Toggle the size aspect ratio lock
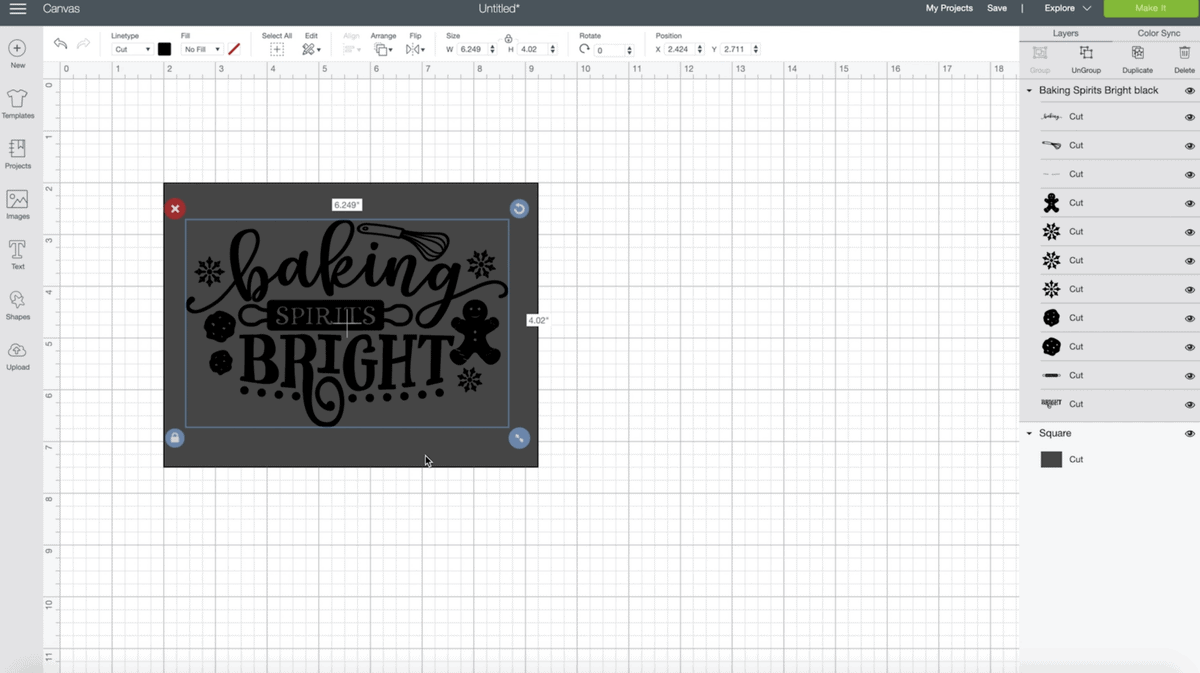Screen dimensions: 1200x673 (x=508, y=38)
